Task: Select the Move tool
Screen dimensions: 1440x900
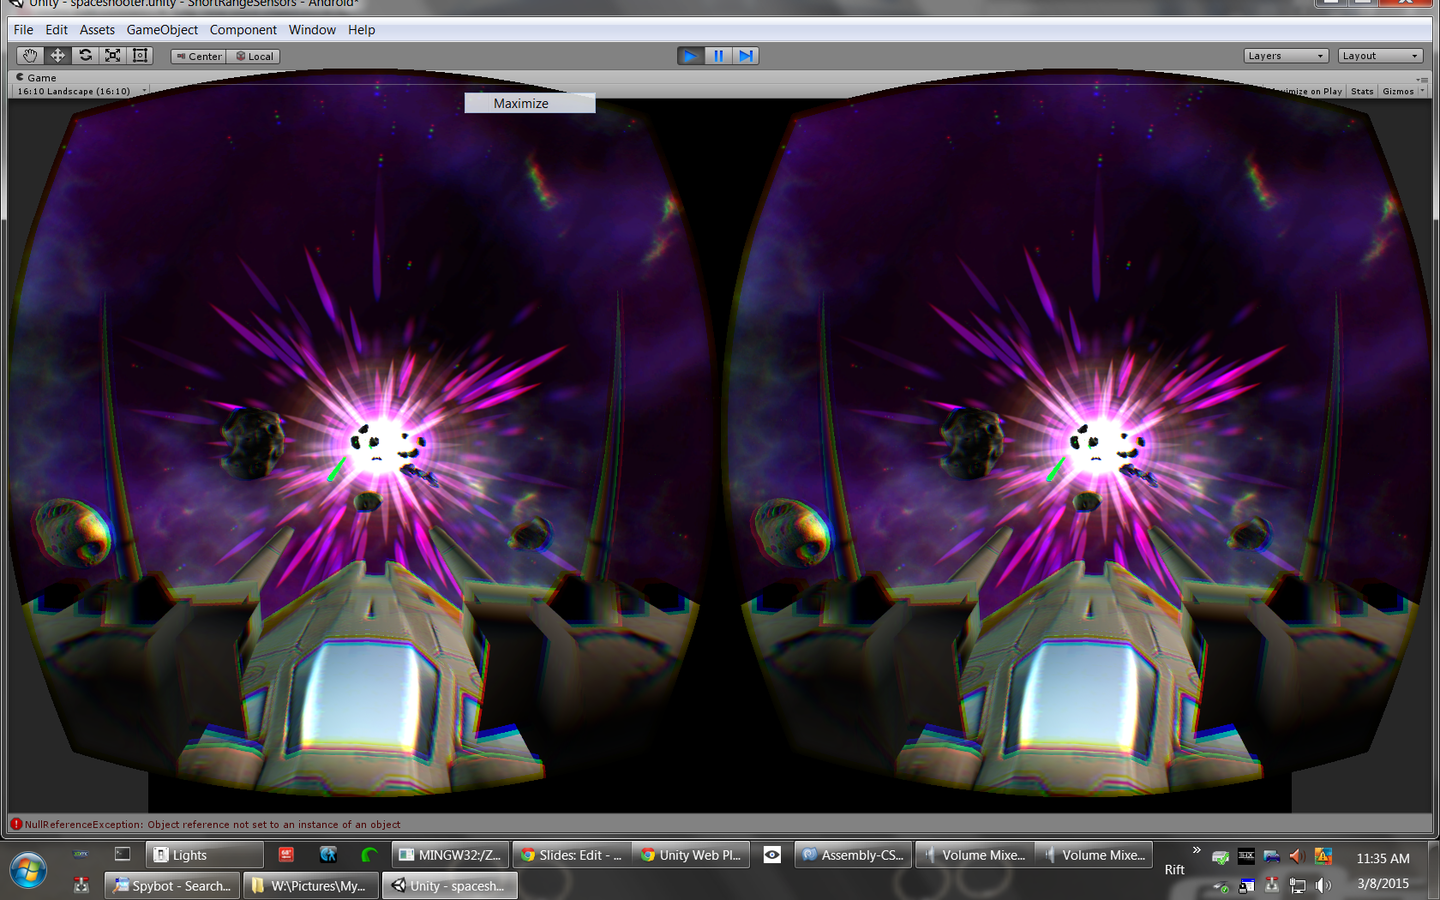Action: (58, 56)
